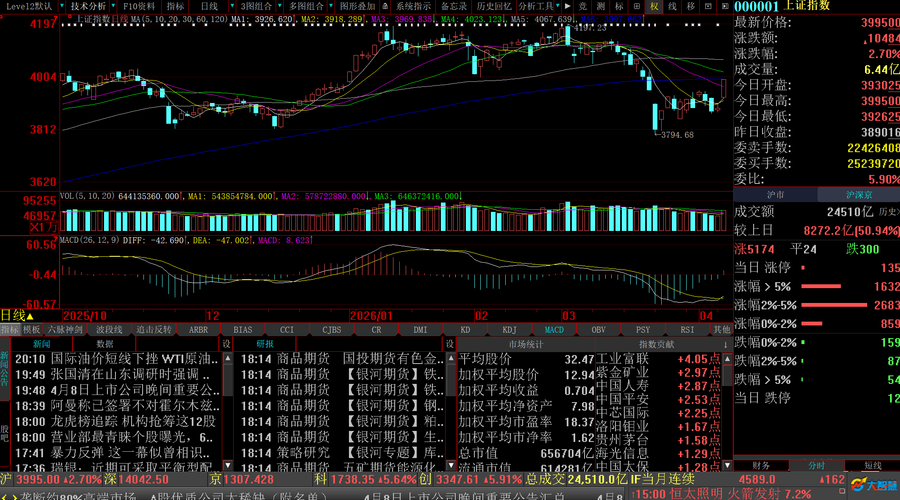This screenshot has height=500, width=900.
Task: Click the play arrow icon in toolbar
Action: click(x=567, y=6)
